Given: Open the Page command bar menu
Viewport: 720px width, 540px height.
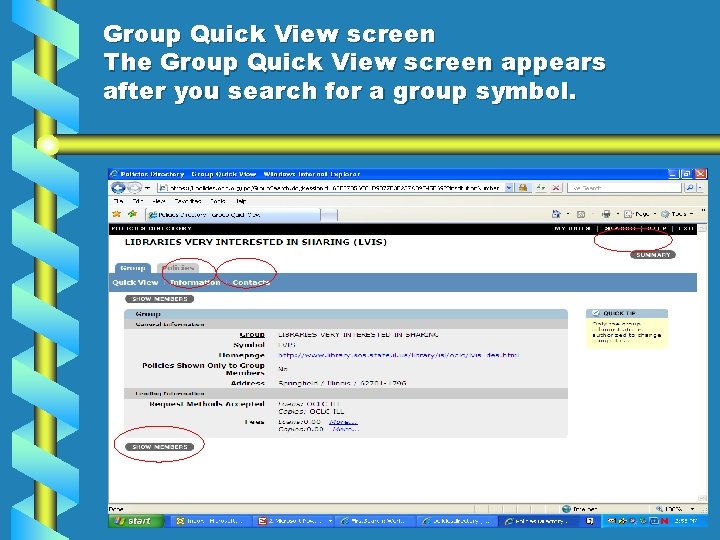Looking at the screenshot, I should [x=640, y=214].
